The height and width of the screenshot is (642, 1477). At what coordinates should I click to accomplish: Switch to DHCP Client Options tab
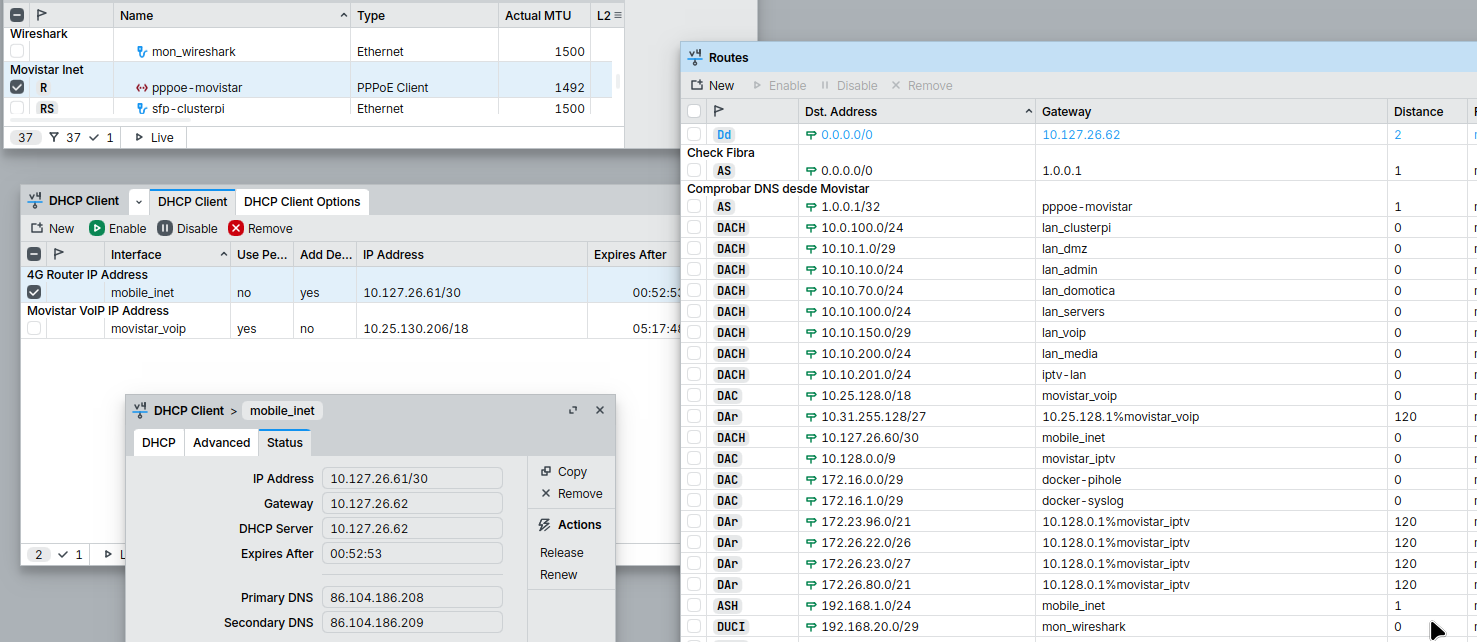point(302,202)
